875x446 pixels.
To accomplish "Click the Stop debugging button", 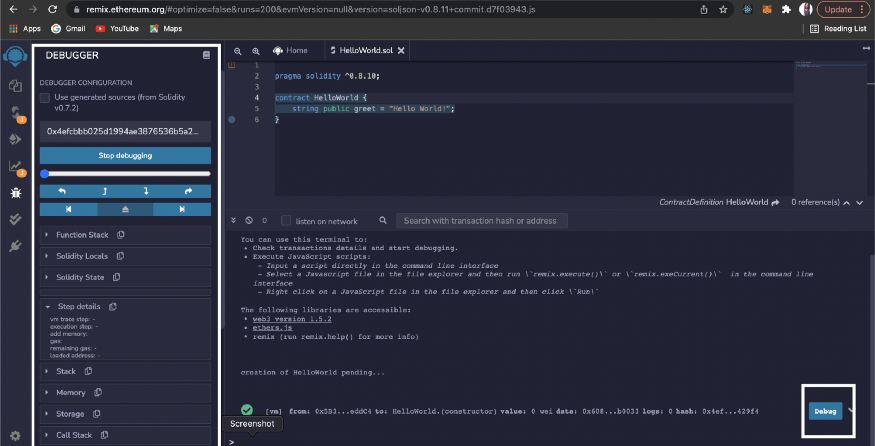I will (126, 155).
